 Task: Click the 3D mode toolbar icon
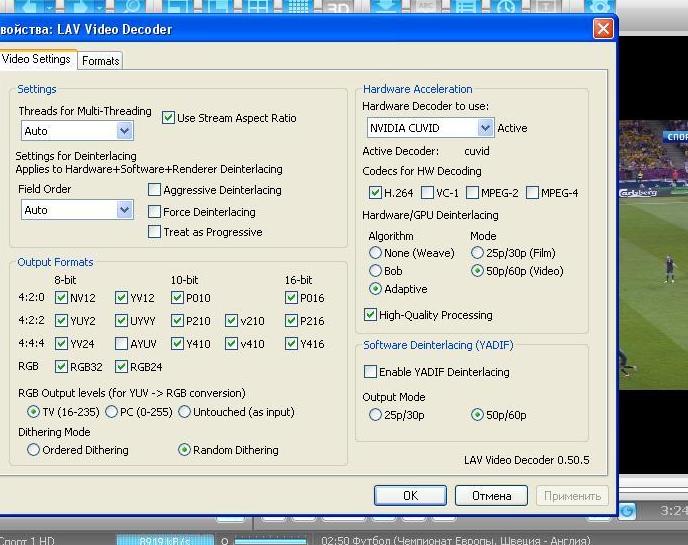pos(338,6)
